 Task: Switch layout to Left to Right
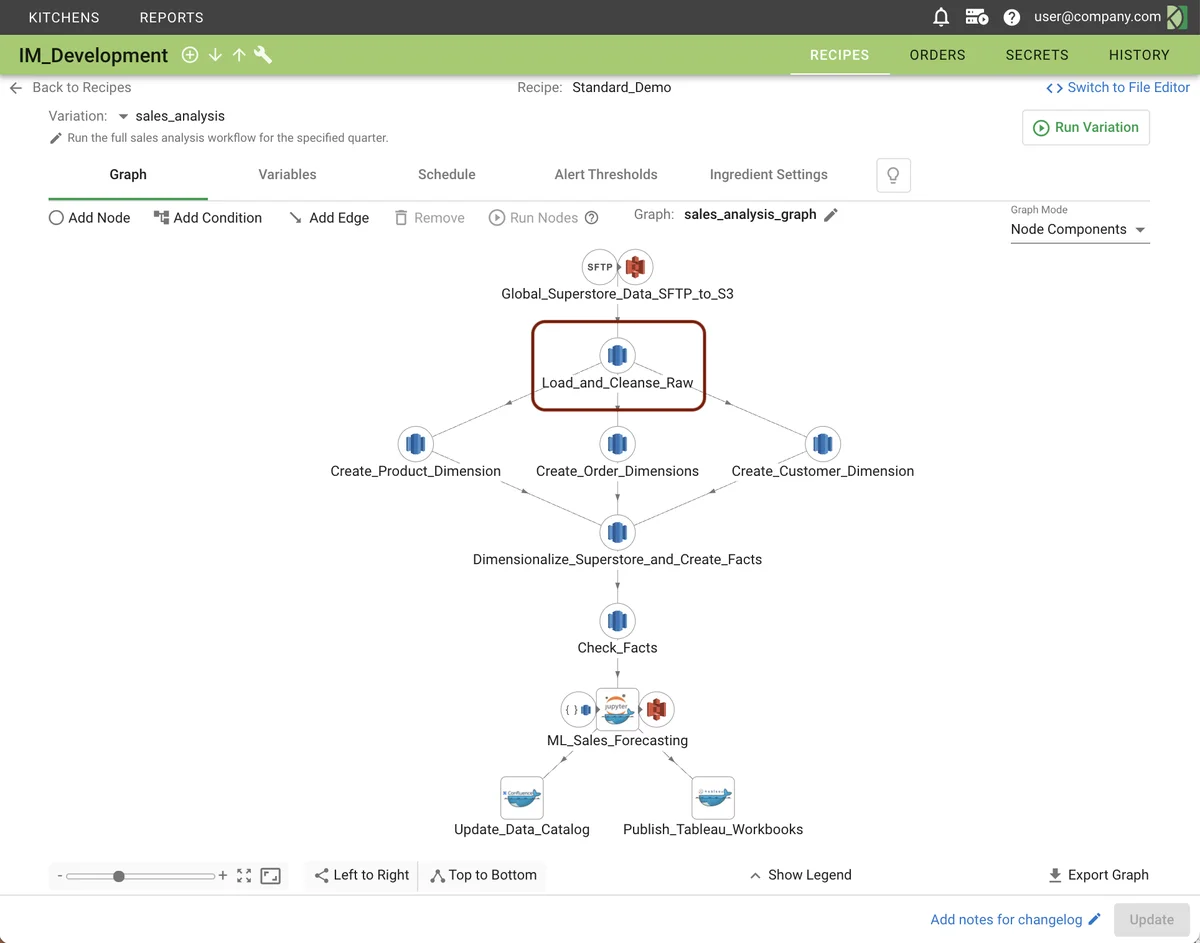point(361,875)
